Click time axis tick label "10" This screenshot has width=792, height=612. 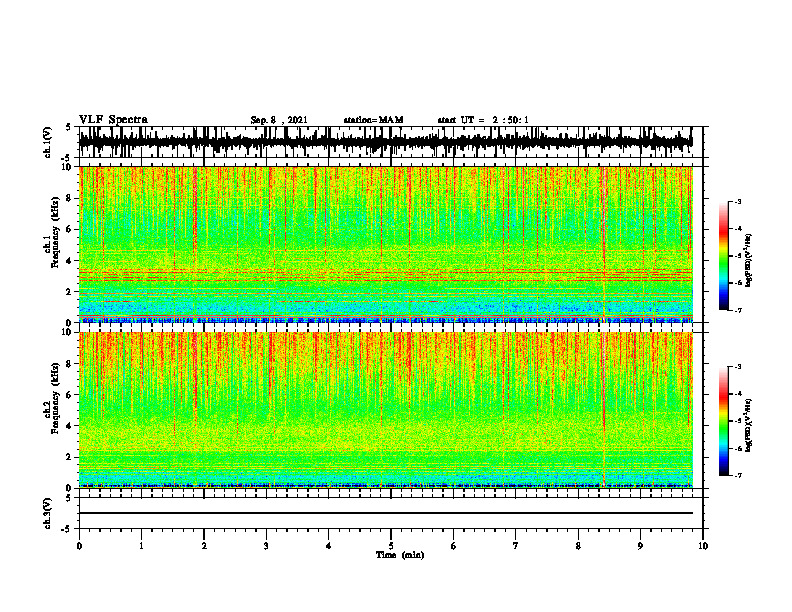pyautogui.click(x=703, y=546)
